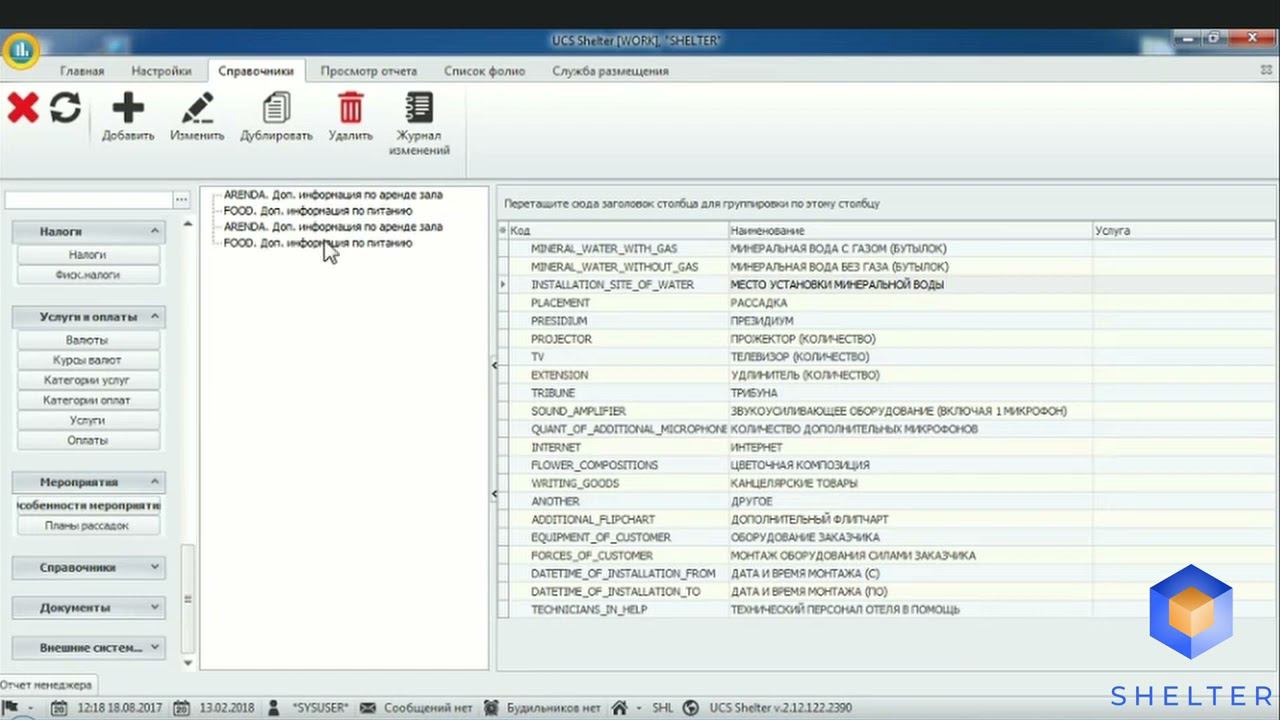Select the SOUND_AMPLIFIER code cell
This screenshot has width=1280, height=720.
619,411
